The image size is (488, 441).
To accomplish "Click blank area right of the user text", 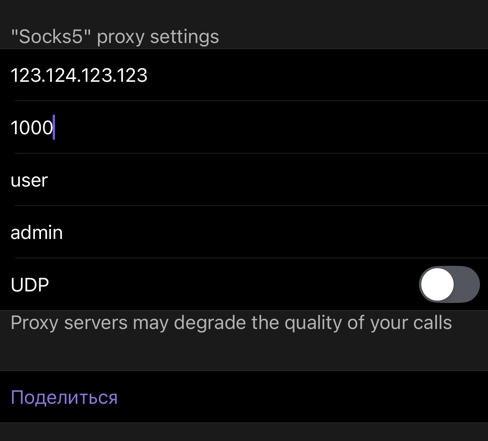I will (267, 180).
